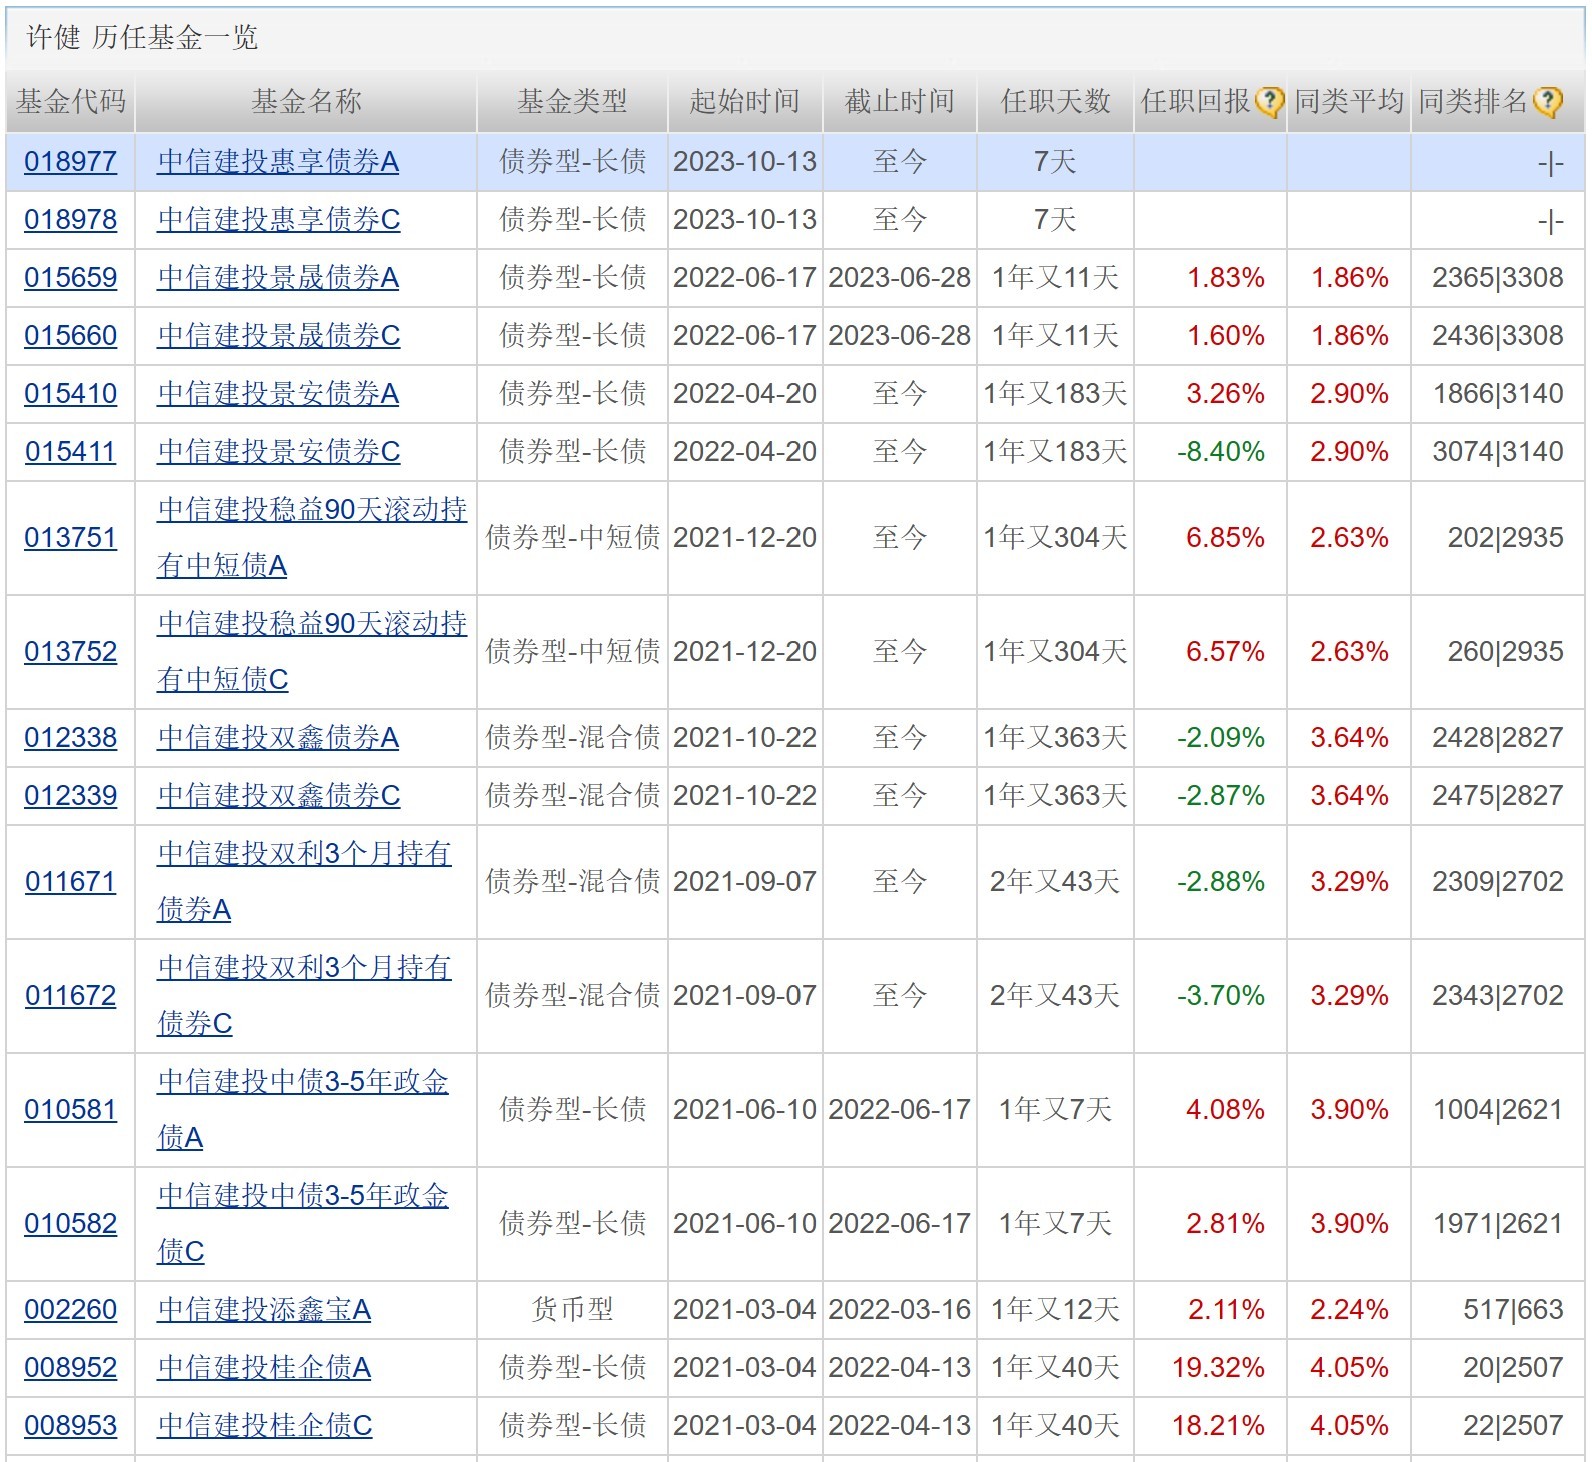Click ranking value 517|663
The width and height of the screenshot is (1592, 1462).
[1513, 1310]
